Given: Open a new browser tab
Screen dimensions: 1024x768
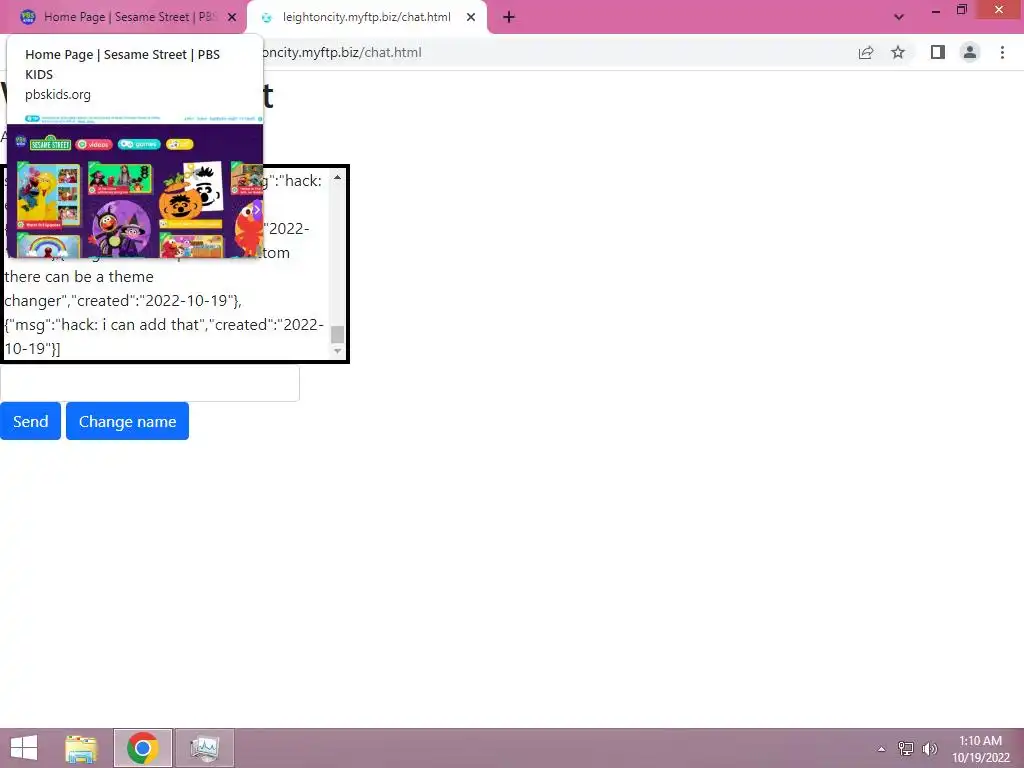Looking at the screenshot, I should [x=509, y=17].
